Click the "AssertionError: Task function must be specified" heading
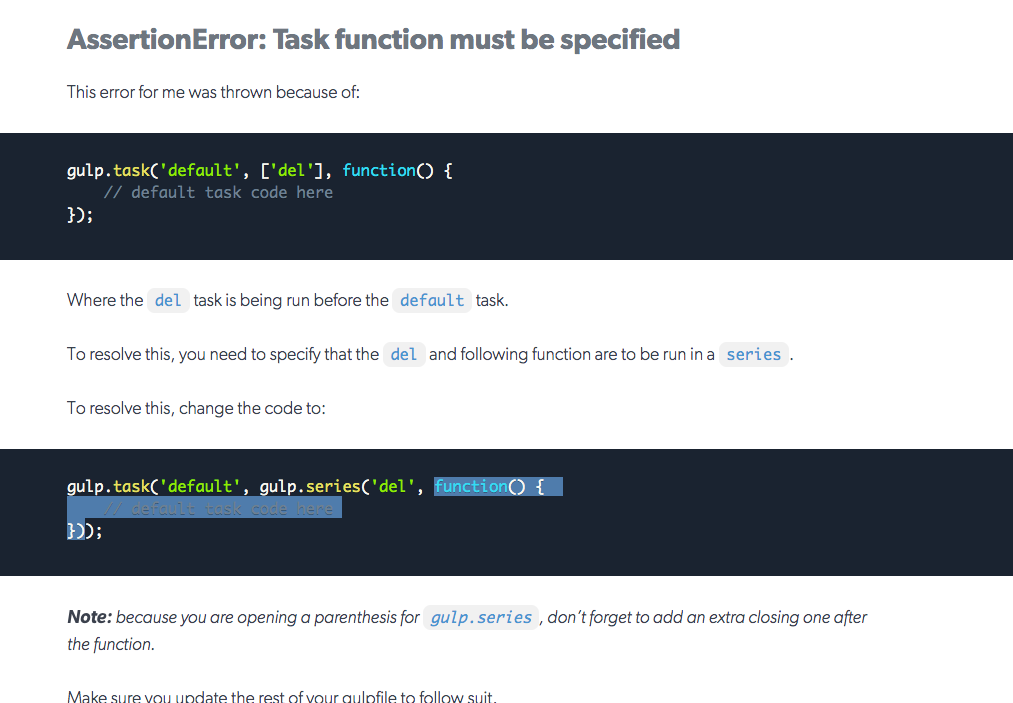The height and width of the screenshot is (703, 1013). [x=373, y=40]
